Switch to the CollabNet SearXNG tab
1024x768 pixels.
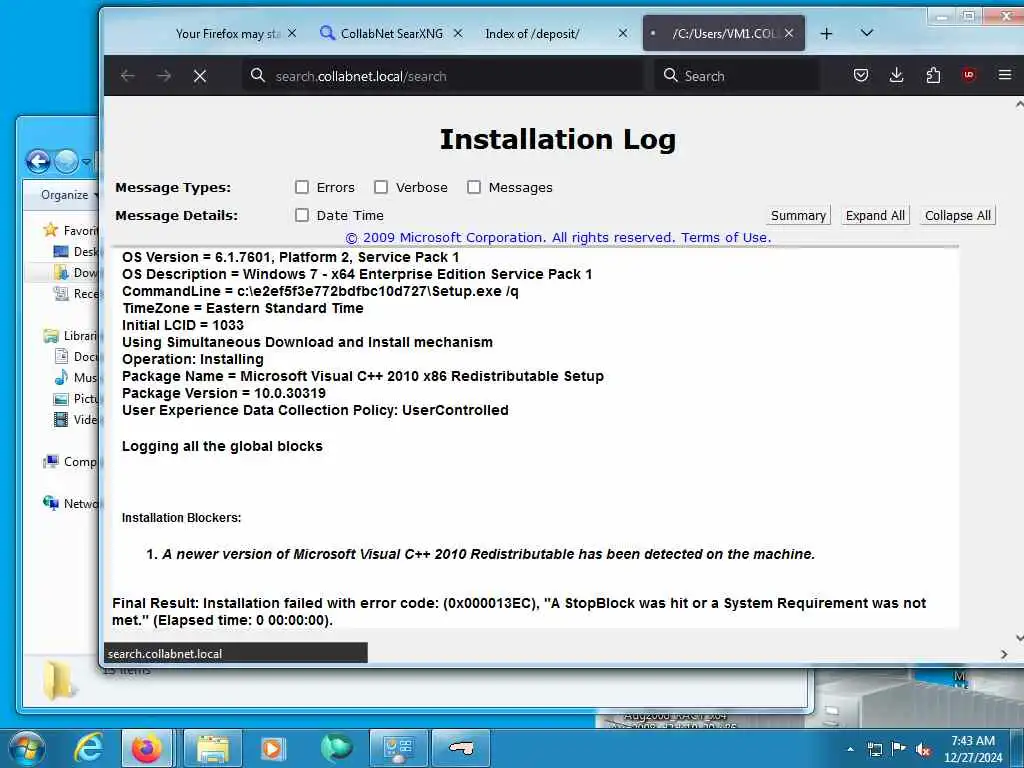(x=391, y=33)
